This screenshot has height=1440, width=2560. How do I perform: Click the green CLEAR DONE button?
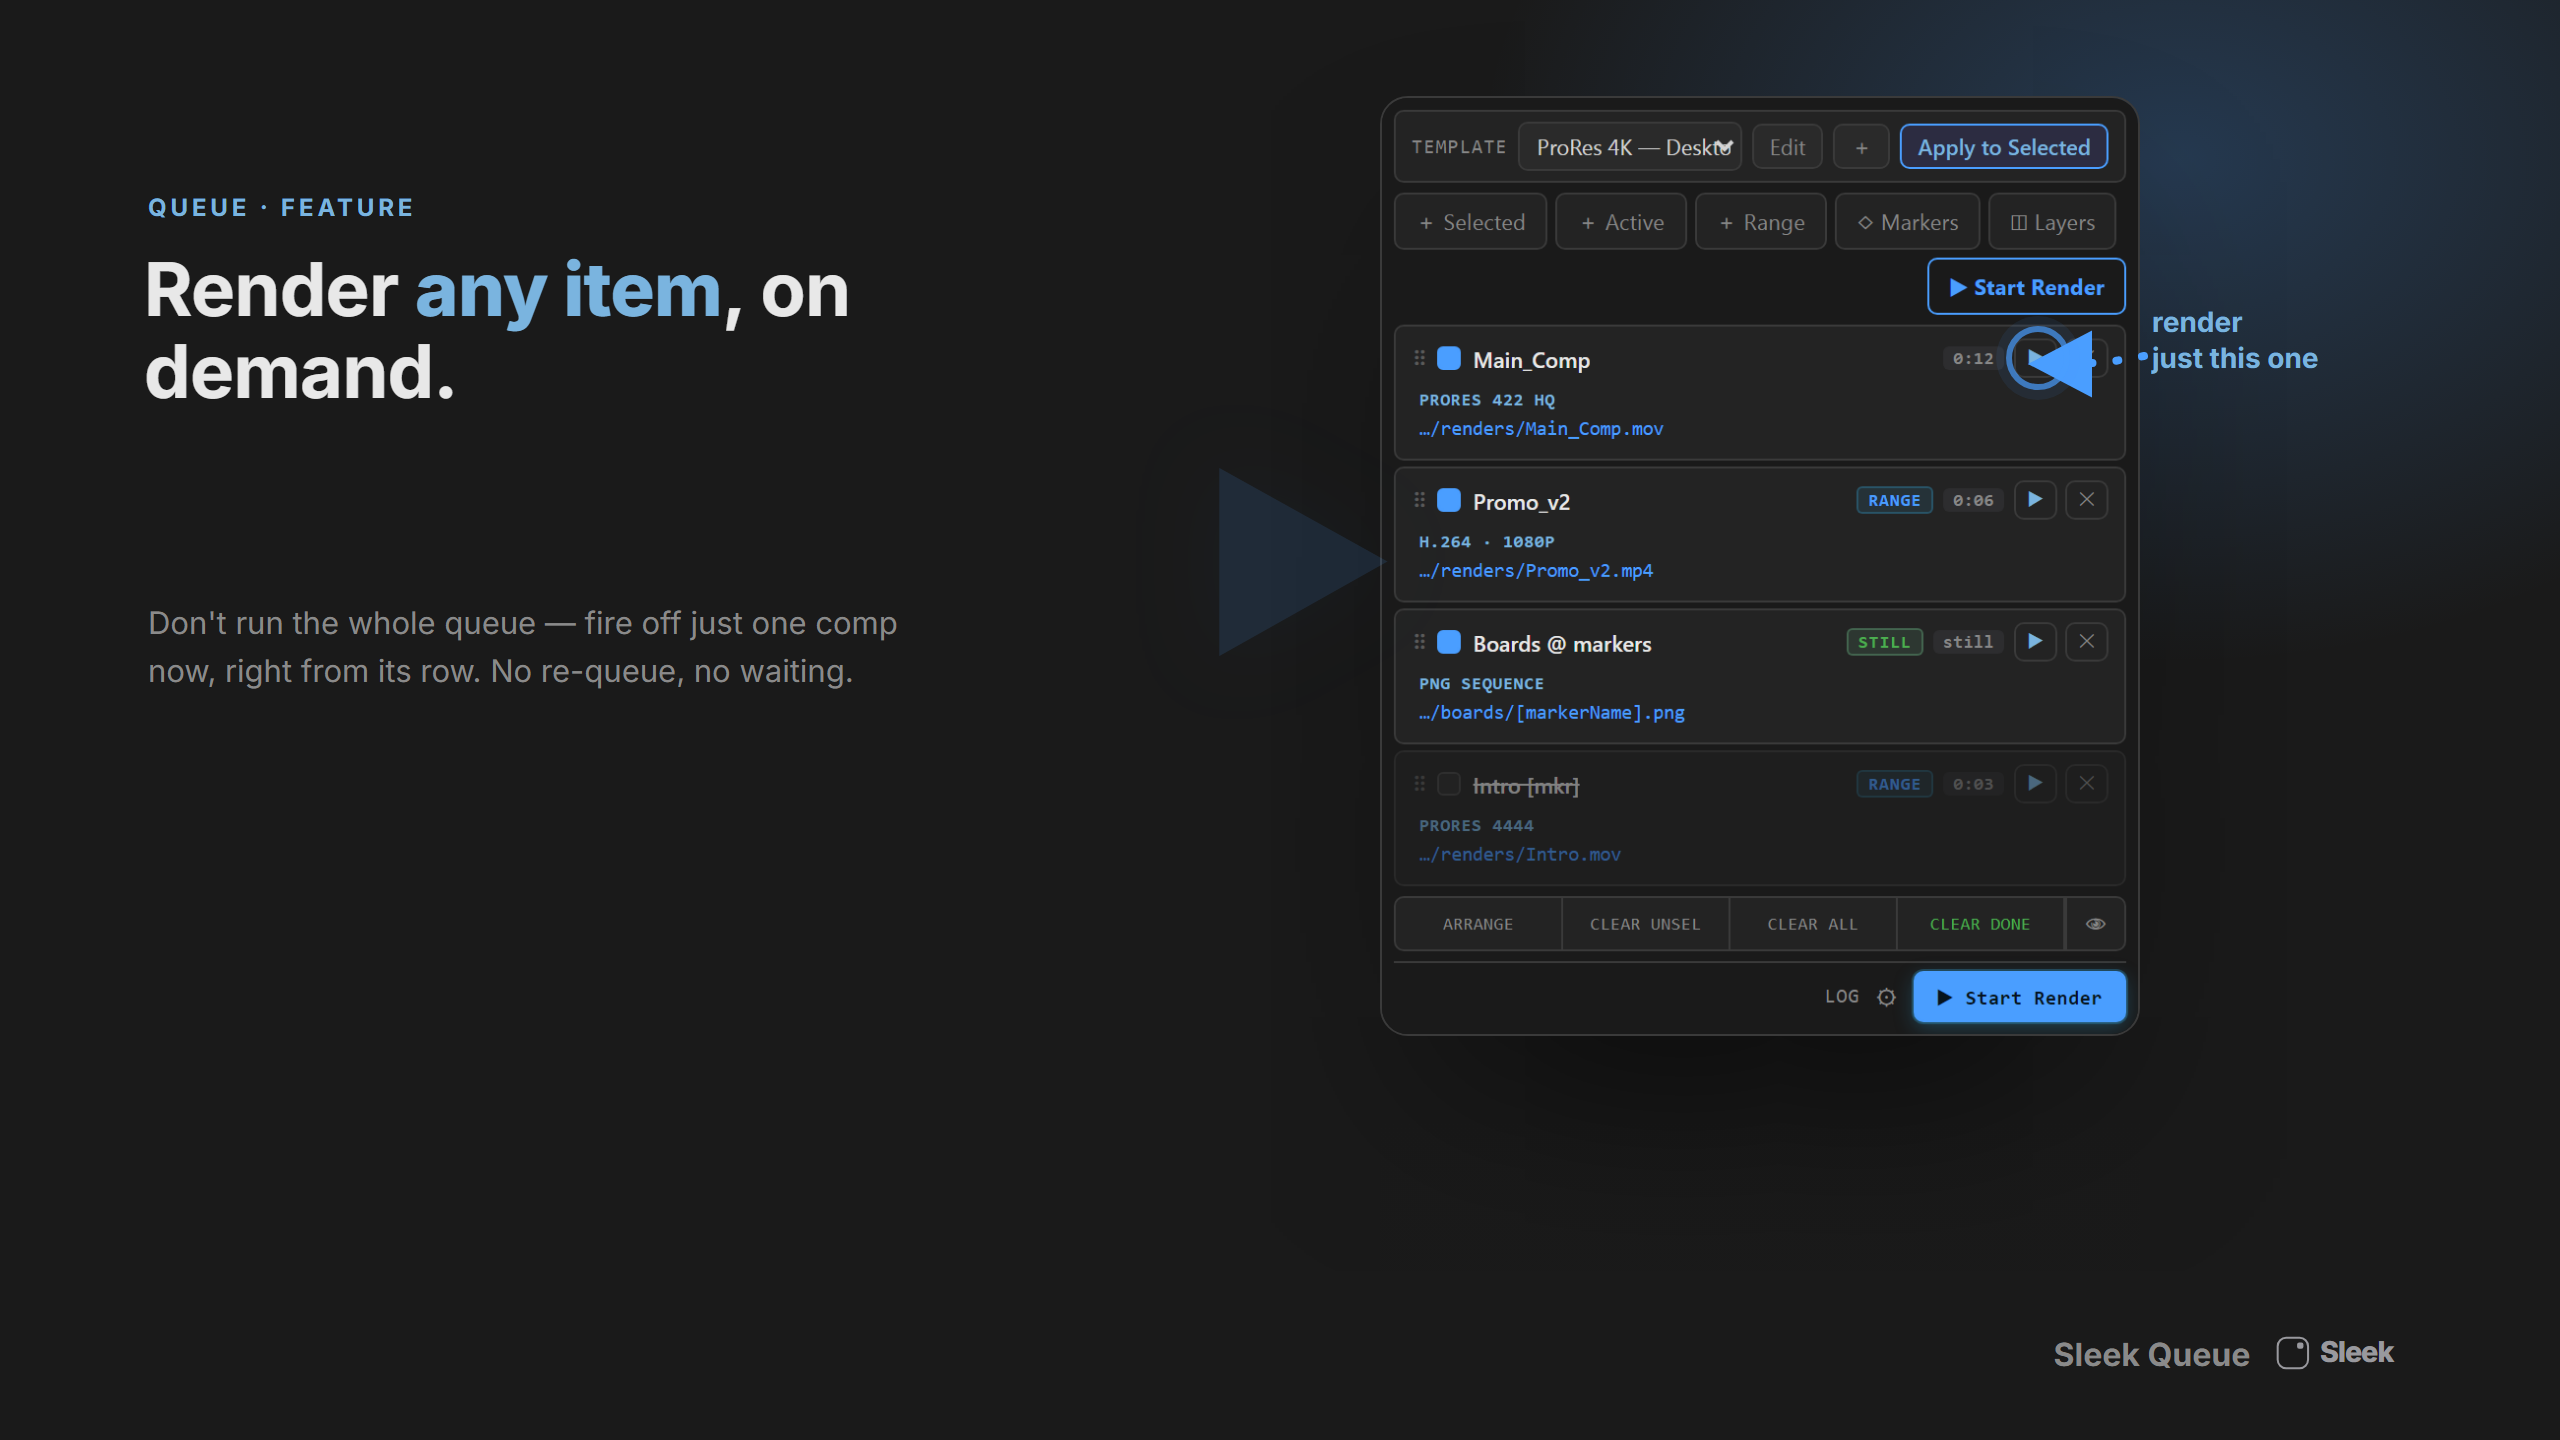1980,924
